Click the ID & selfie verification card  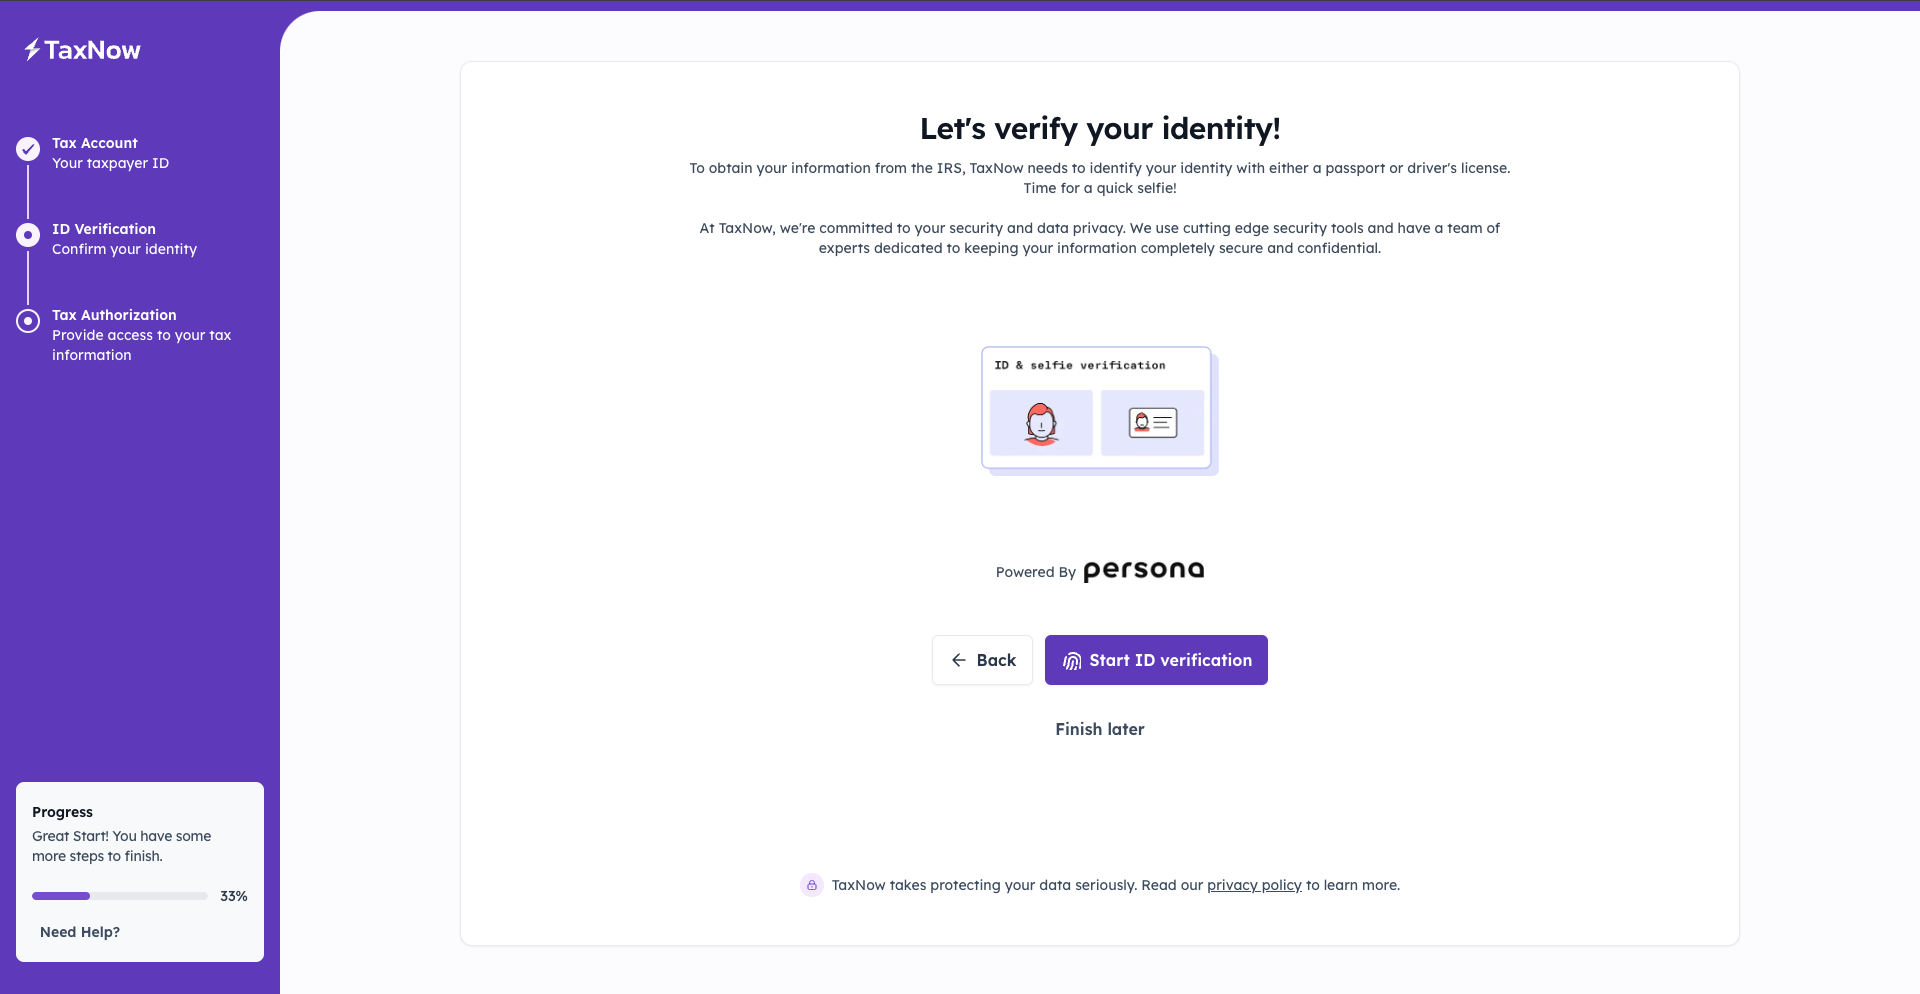(1098, 410)
